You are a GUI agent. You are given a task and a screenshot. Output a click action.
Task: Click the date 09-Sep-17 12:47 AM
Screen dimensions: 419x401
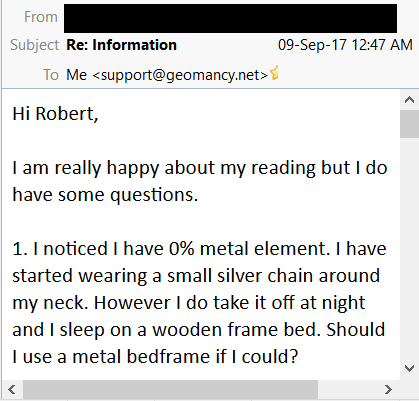coord(345,45)
